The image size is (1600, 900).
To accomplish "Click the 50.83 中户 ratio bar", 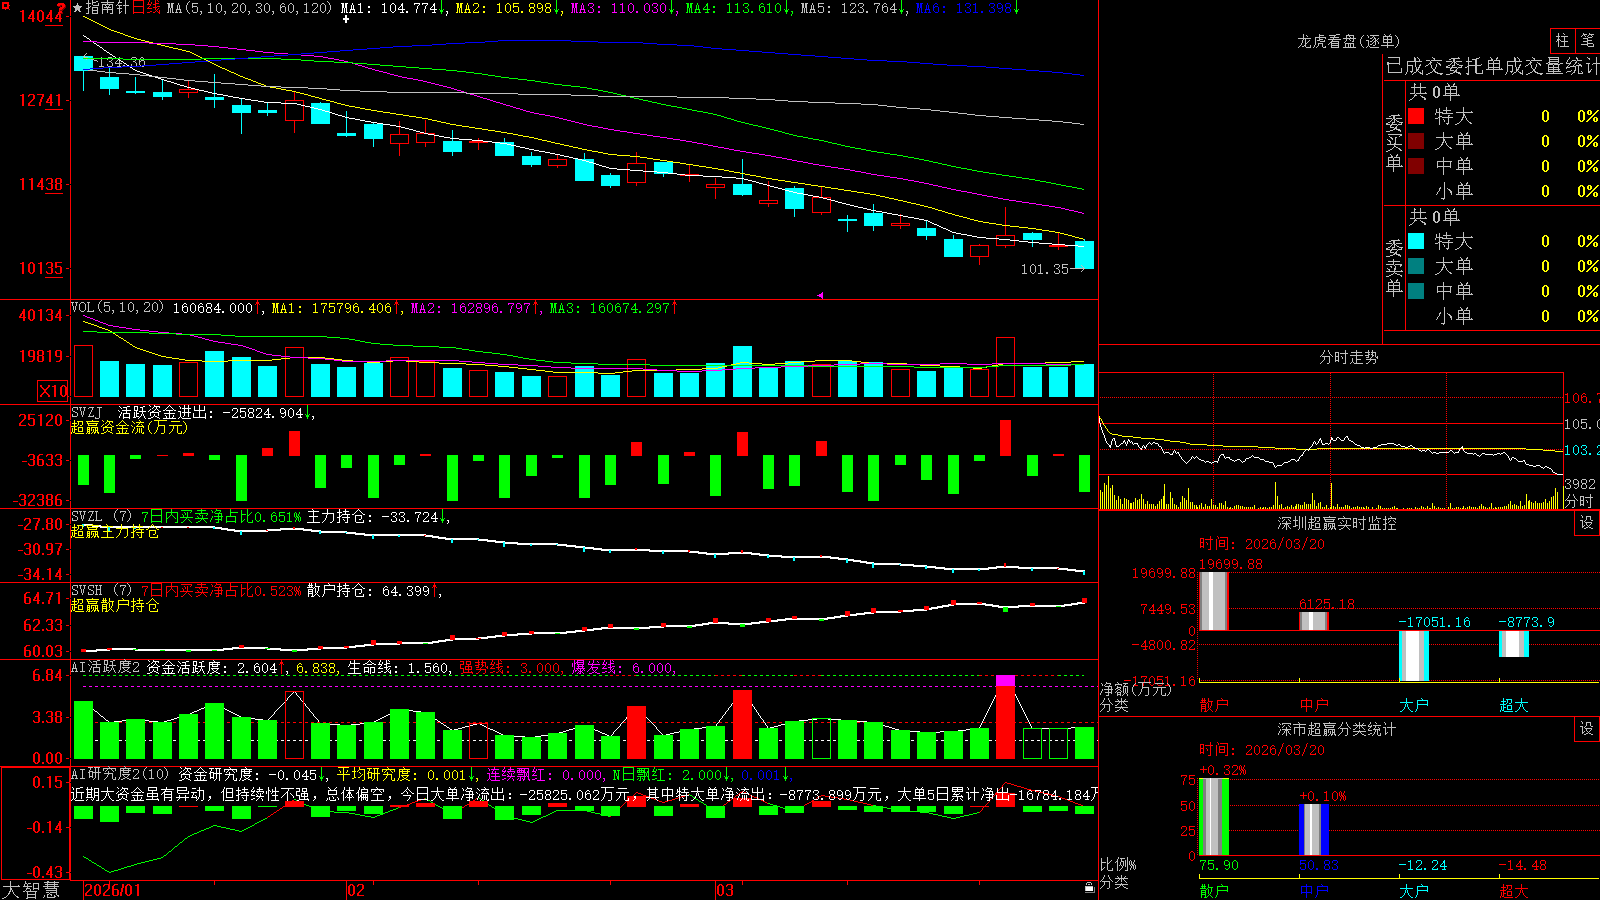I will click(1313, 830).
